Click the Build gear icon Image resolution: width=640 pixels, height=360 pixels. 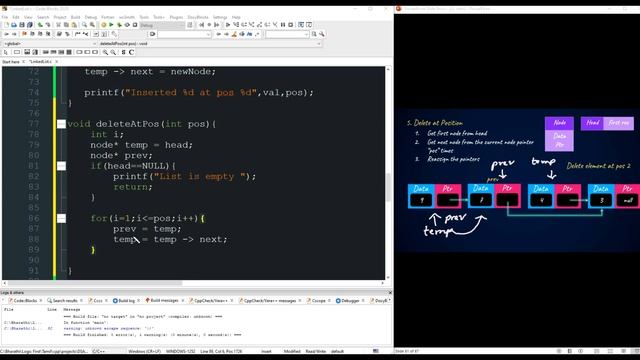pos(104,25)
